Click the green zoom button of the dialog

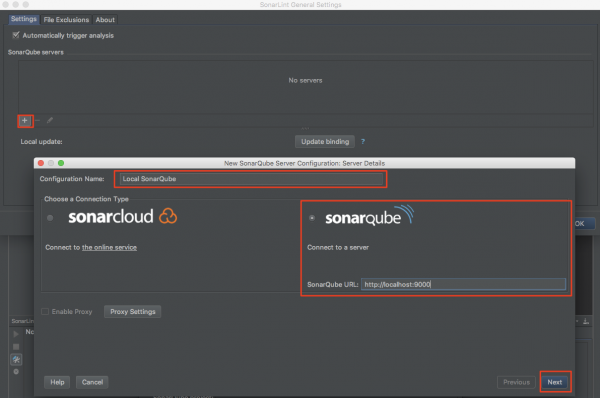click(x=61, y=163)
